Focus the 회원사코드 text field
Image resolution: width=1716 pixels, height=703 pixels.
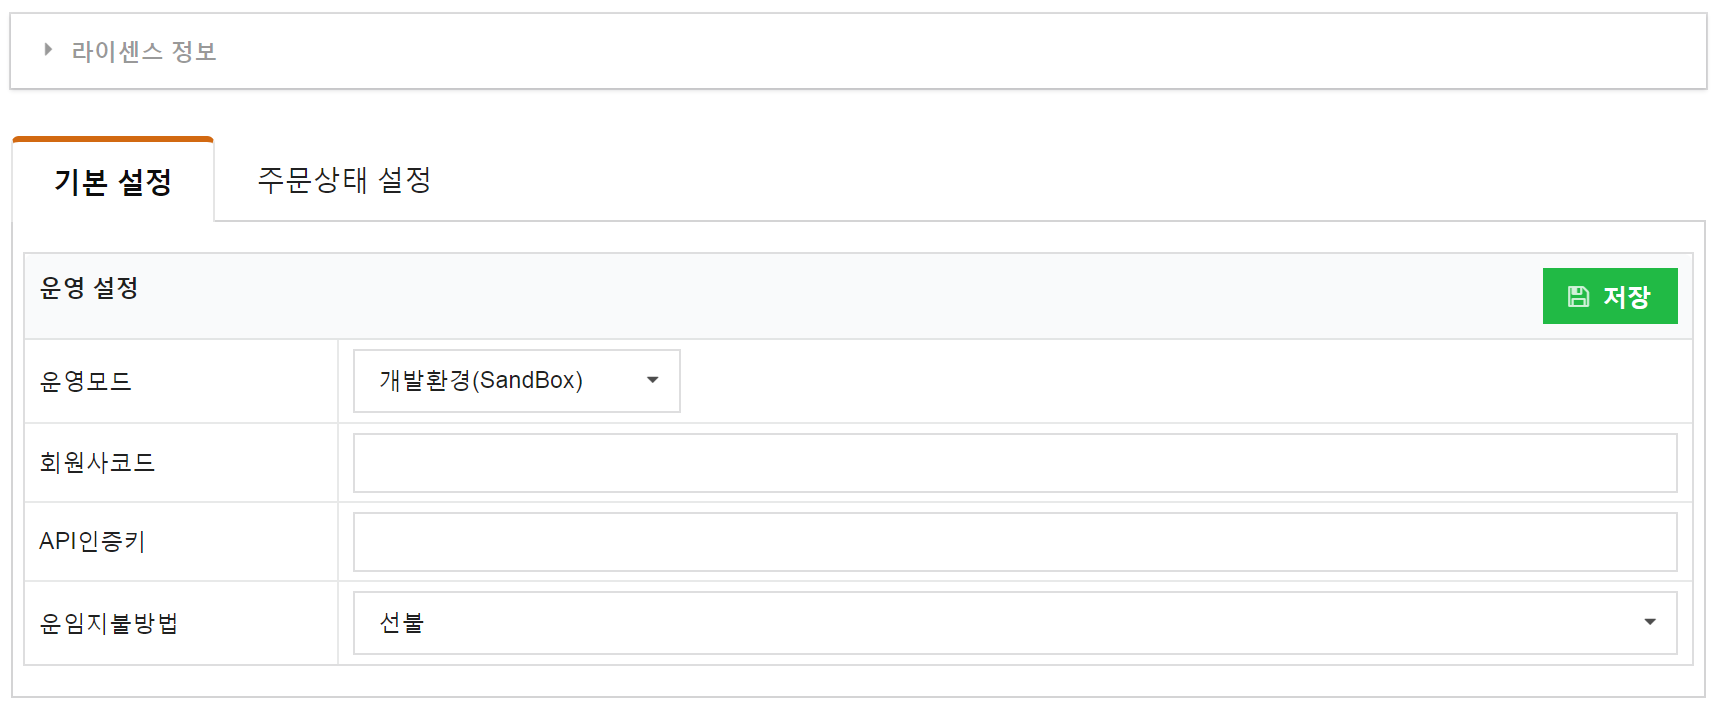1015,463
